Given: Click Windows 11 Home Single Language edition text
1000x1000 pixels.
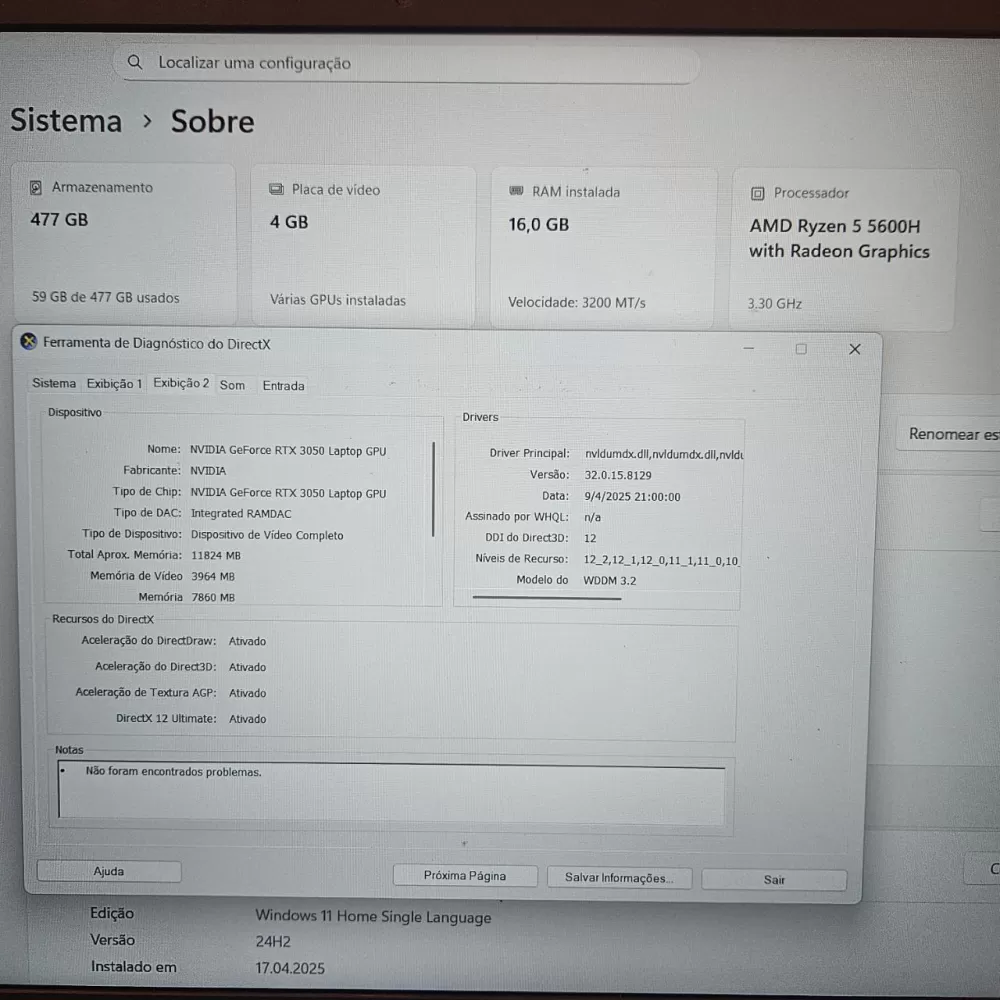Looking at the screenshot, I should point(374,916).
